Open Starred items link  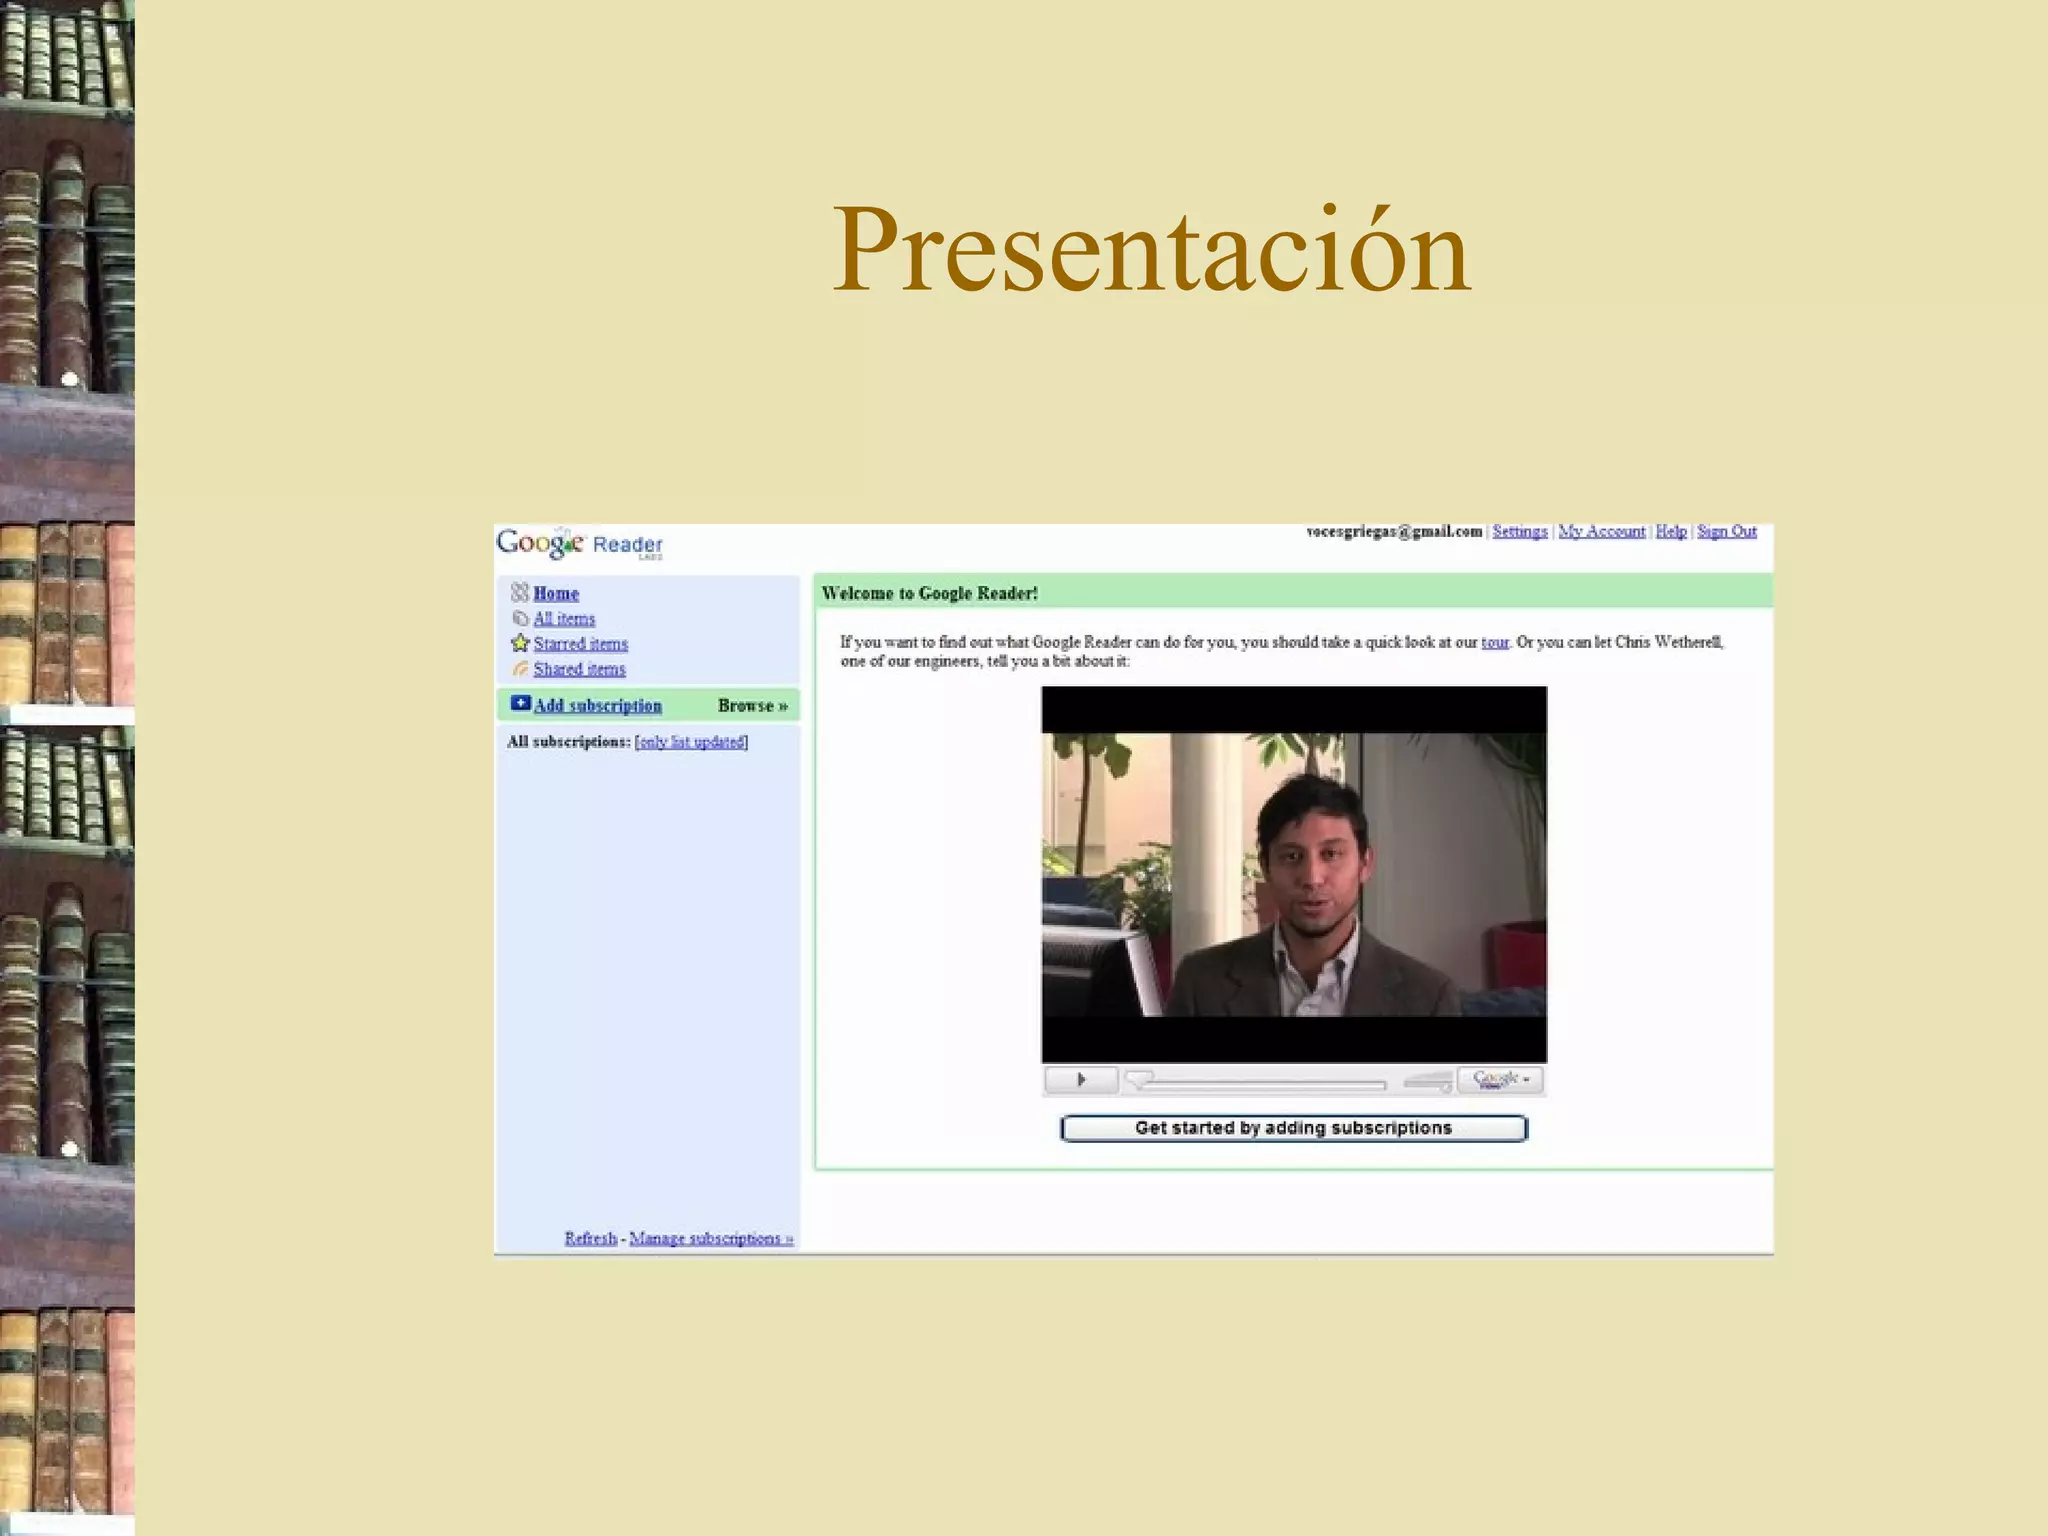pos(581,643)
